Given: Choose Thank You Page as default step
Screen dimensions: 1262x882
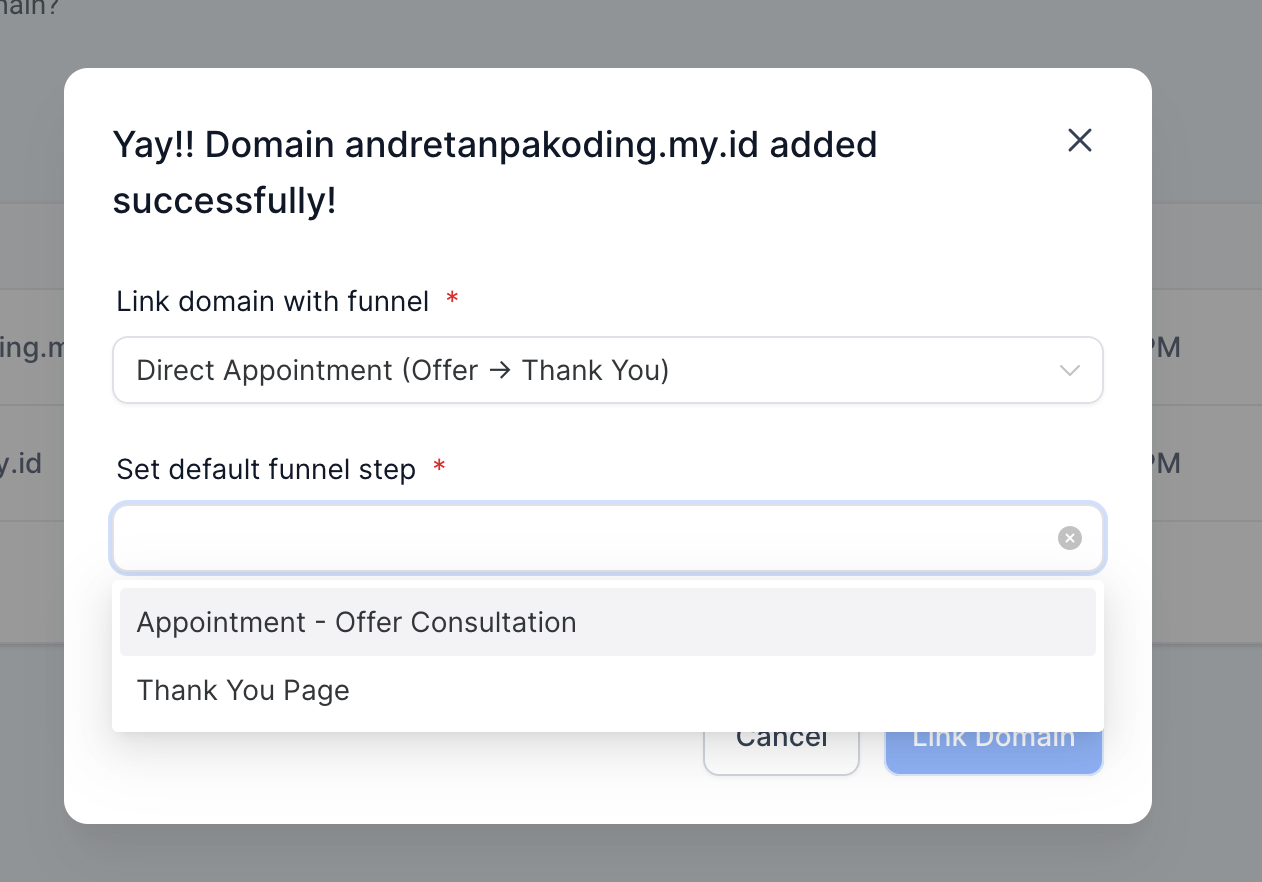Looking at the screenshot, I should [x=243, y=690].
